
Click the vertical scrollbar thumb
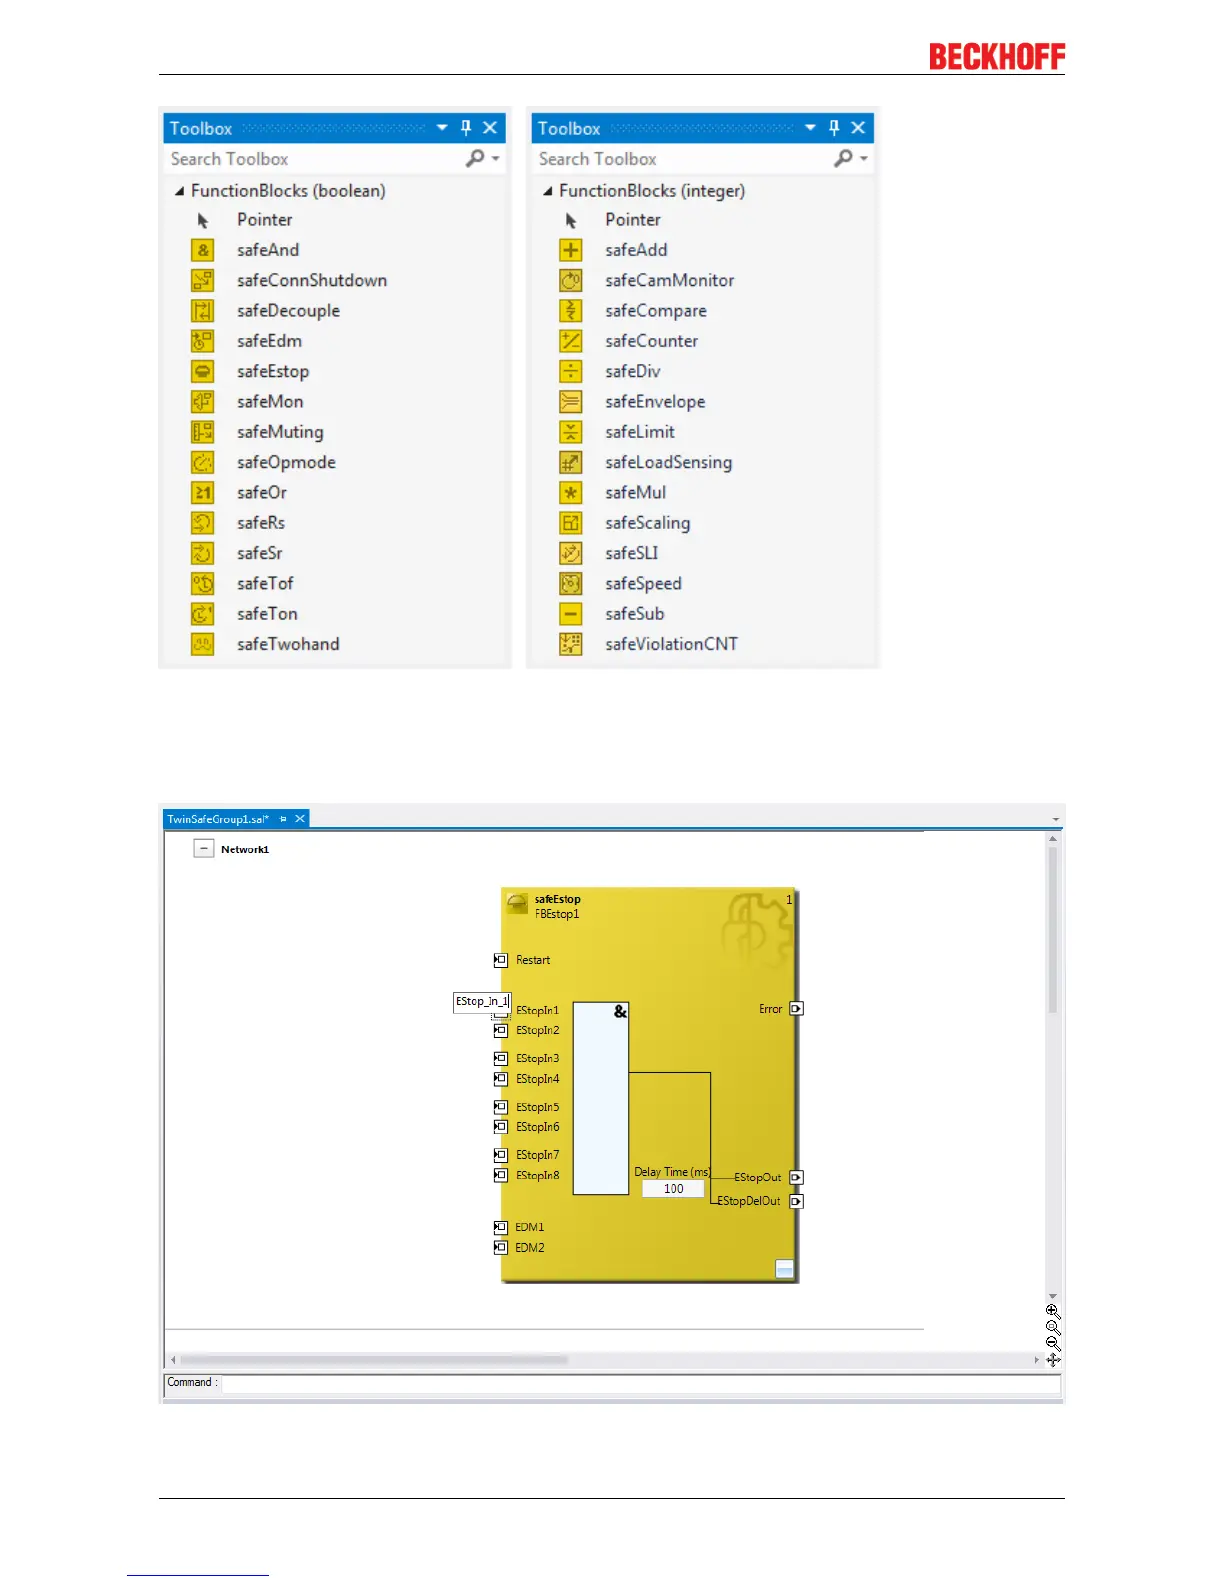[1052, 930]
